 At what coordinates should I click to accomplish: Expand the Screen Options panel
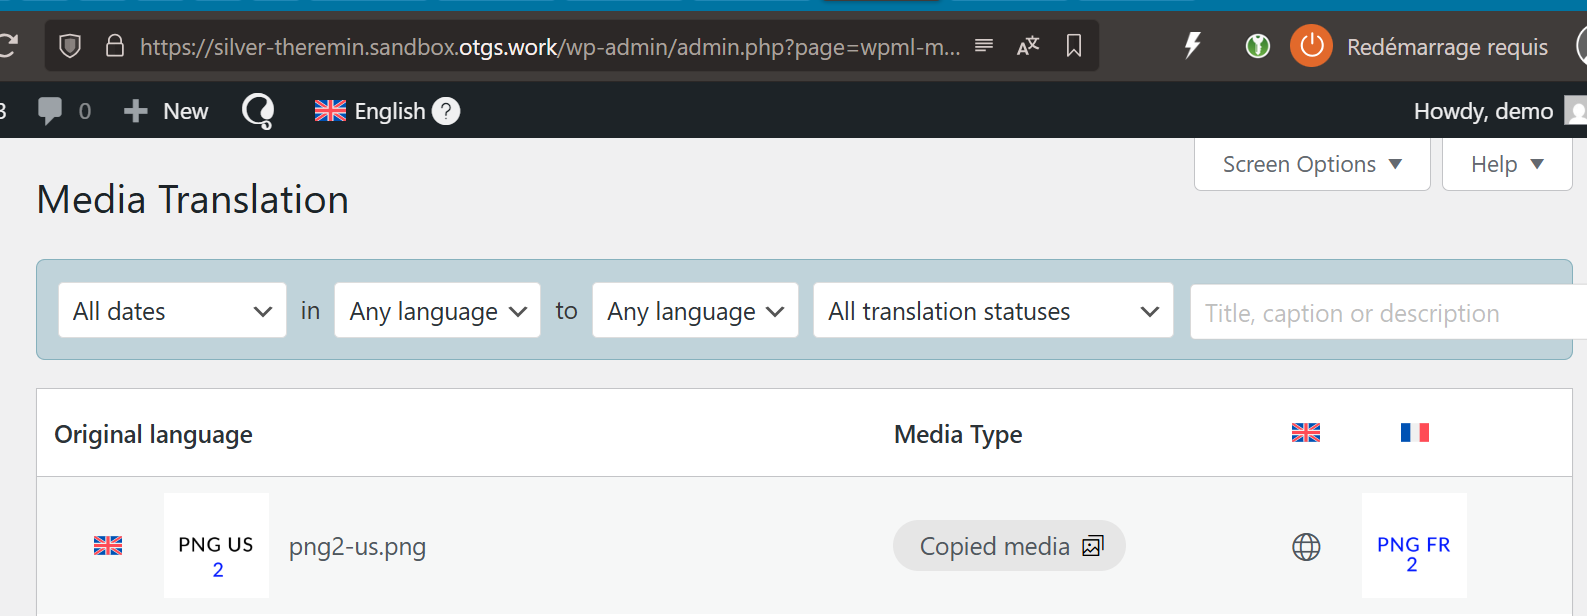coord(1311,164)
